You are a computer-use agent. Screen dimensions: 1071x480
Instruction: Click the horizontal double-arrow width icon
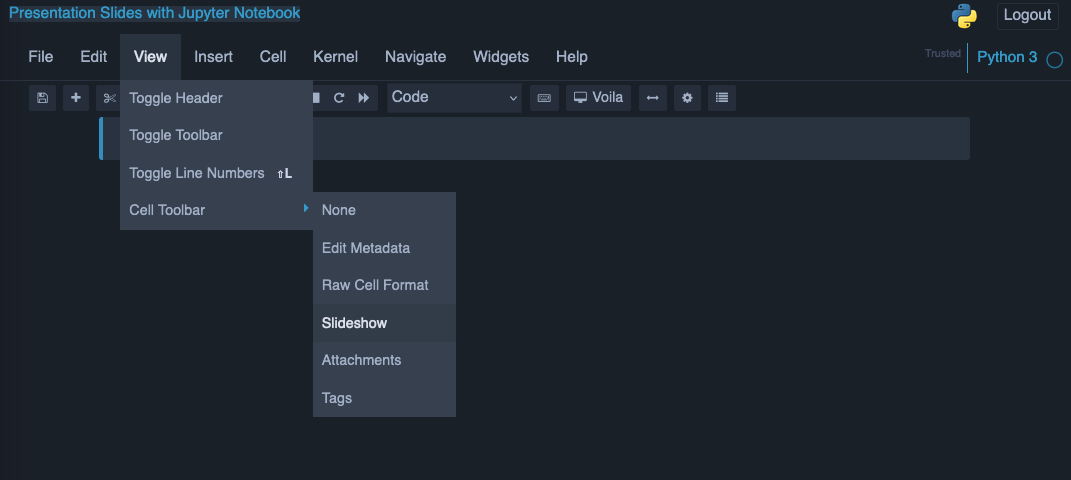click(x=653, y=98)
